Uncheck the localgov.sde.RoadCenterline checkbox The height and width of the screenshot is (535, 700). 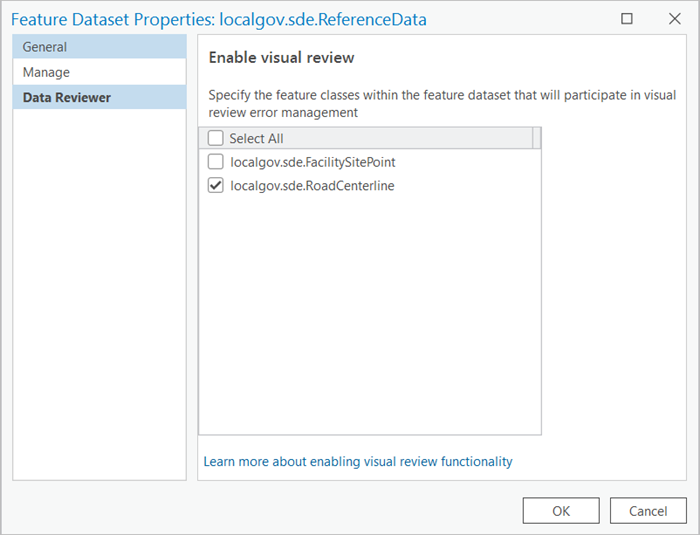216,185
